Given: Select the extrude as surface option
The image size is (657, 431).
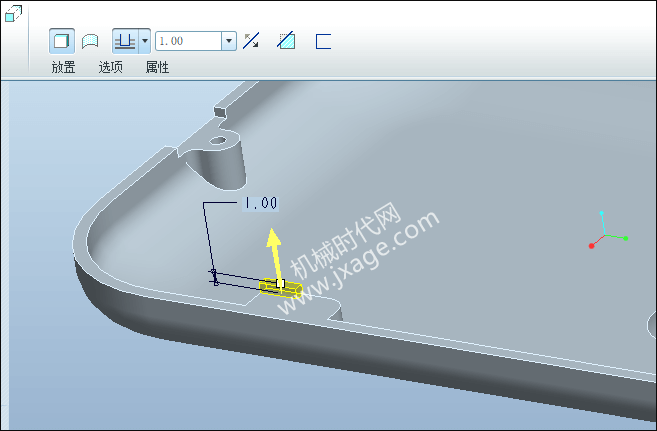Looking at the screenshot, I should (x=90, y=41).
